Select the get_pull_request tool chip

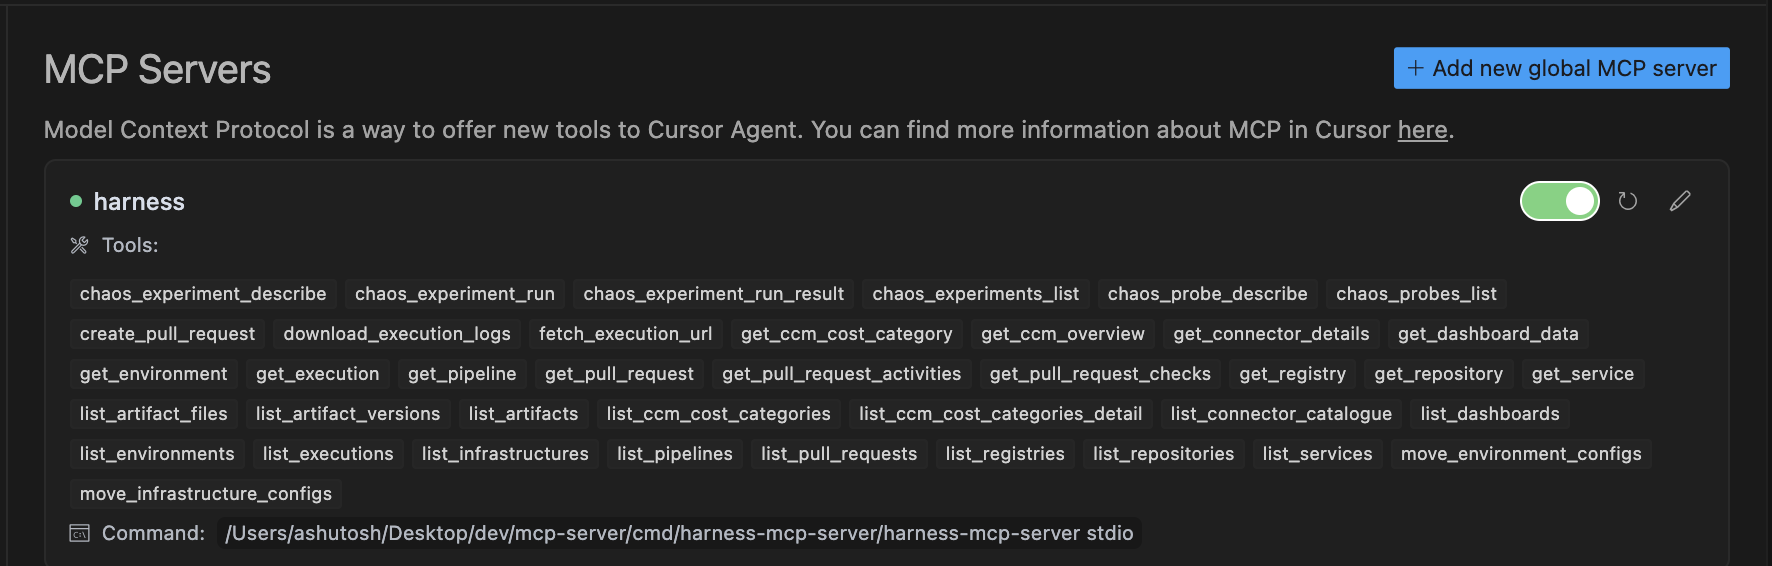pos(619,374)
